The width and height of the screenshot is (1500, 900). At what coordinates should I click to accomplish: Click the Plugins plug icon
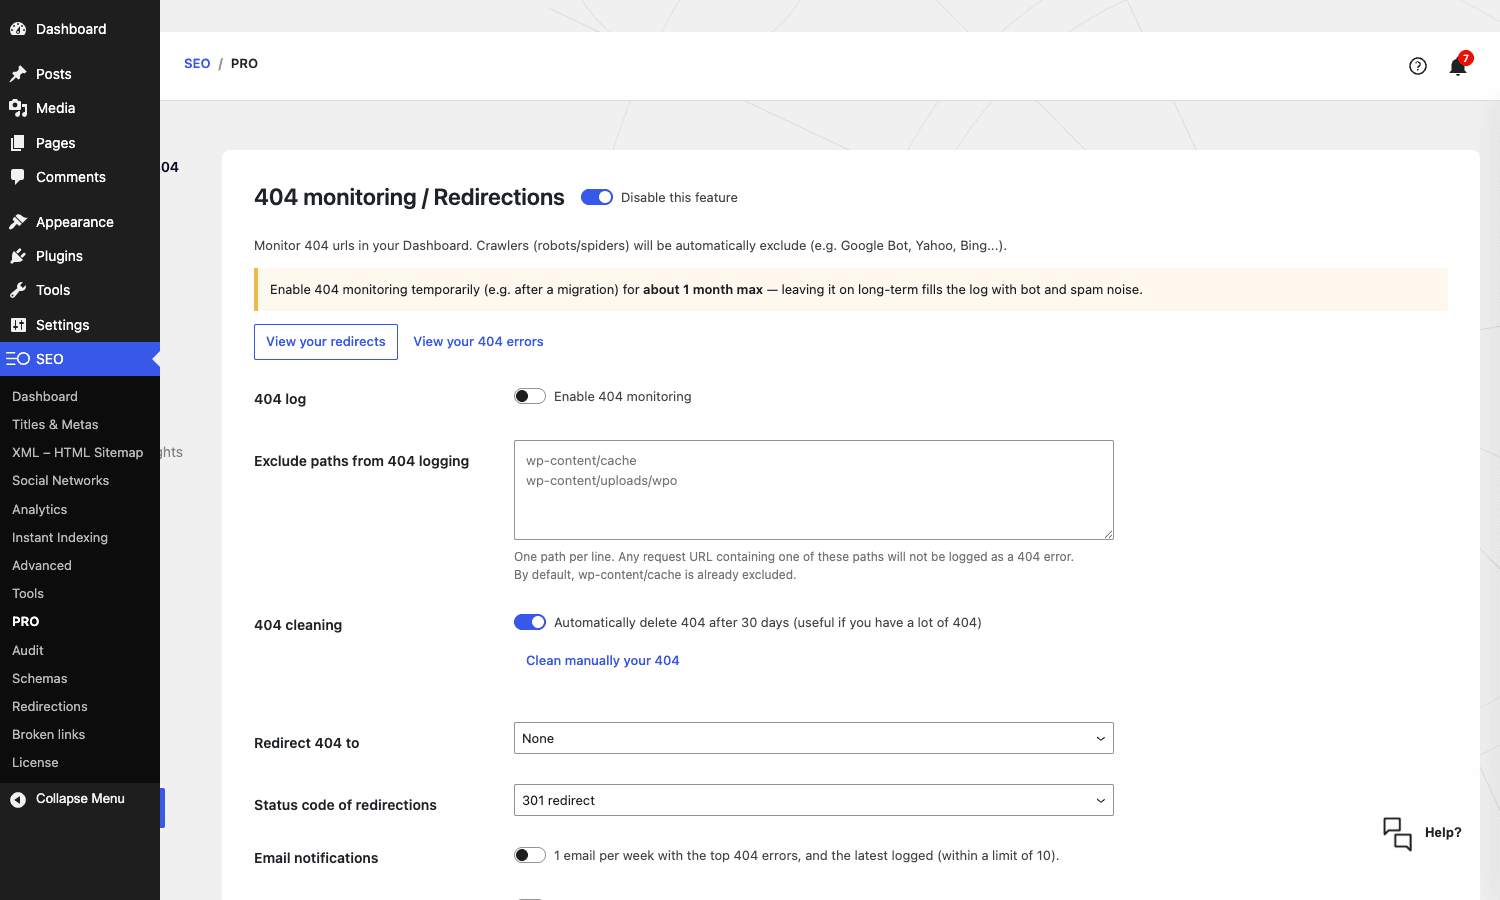tap(18, 256)
